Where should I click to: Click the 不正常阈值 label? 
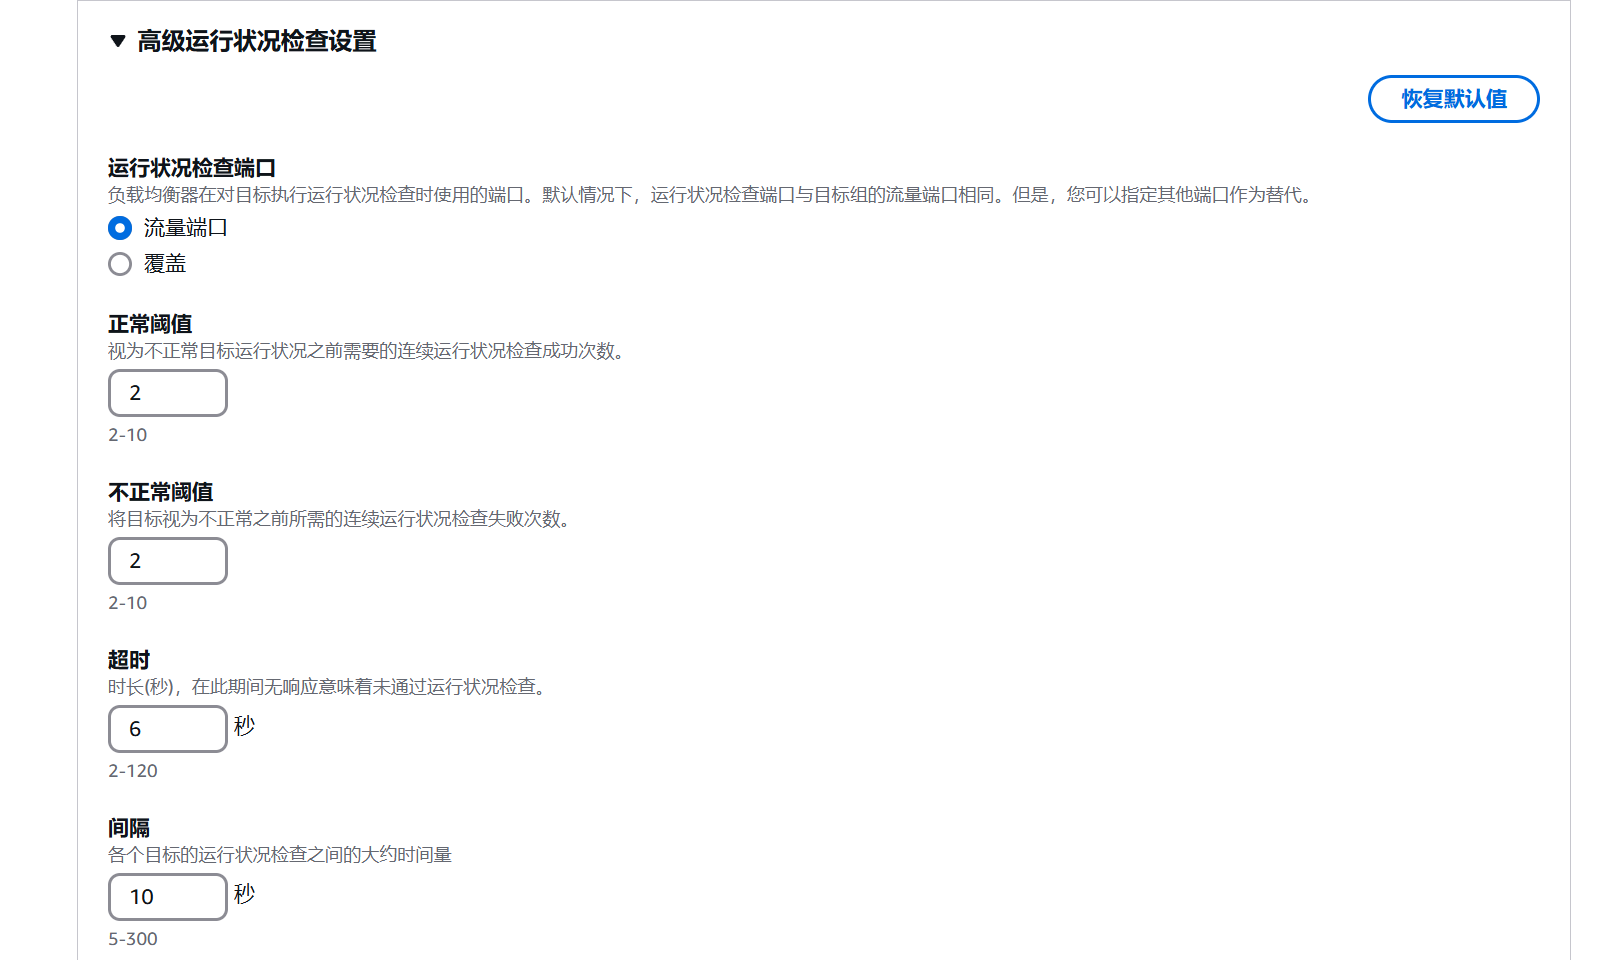coord(161,492)
